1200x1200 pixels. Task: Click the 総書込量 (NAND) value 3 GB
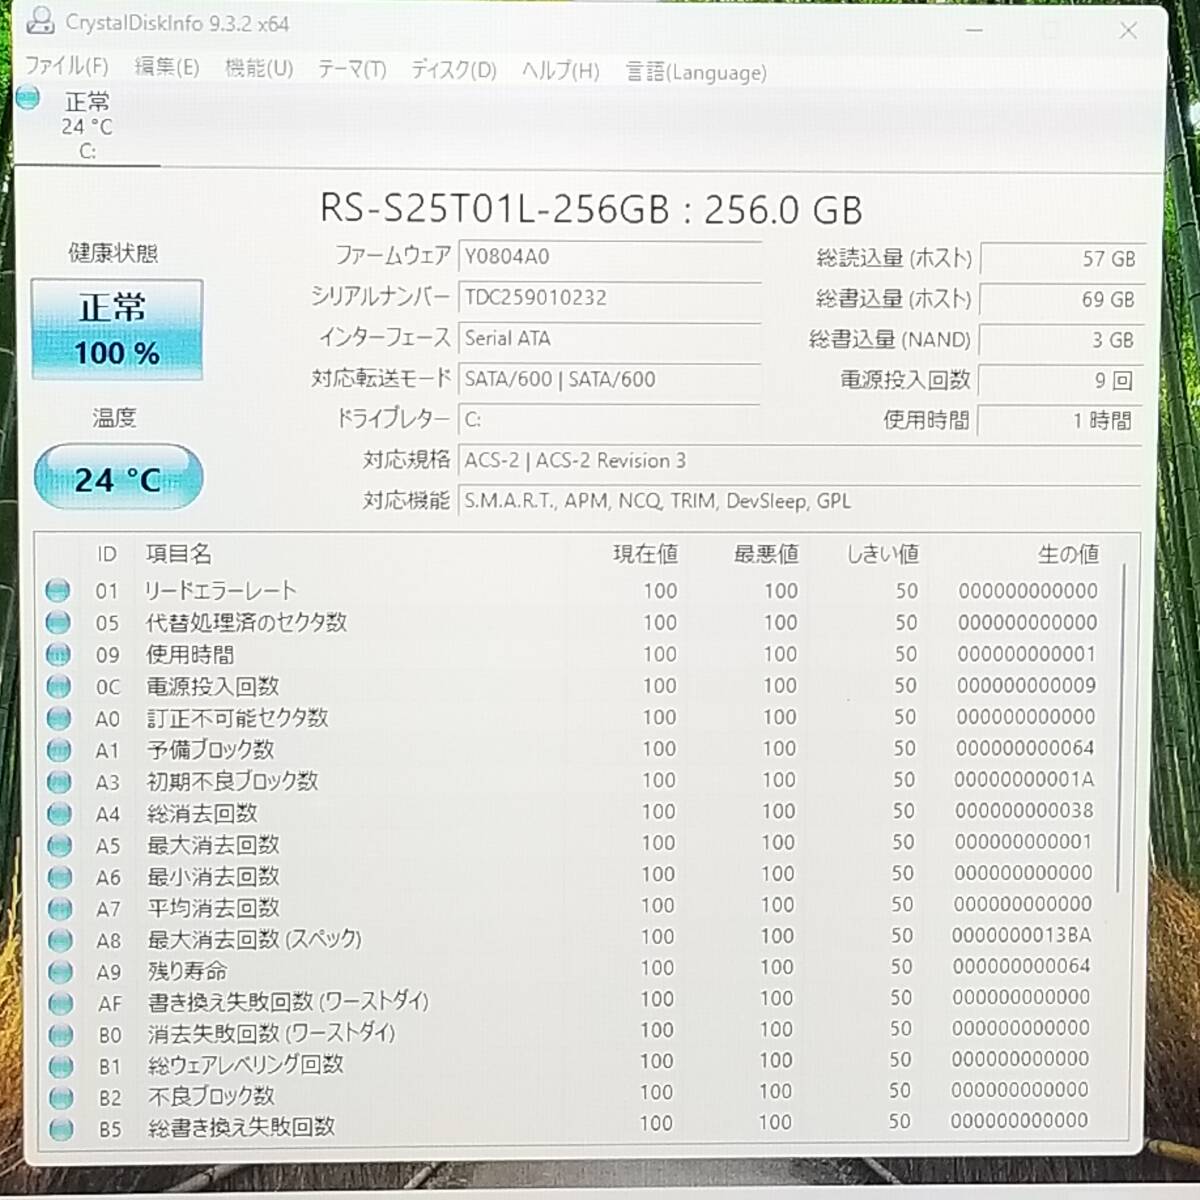pyautogui.click(x=1062, y=340)
